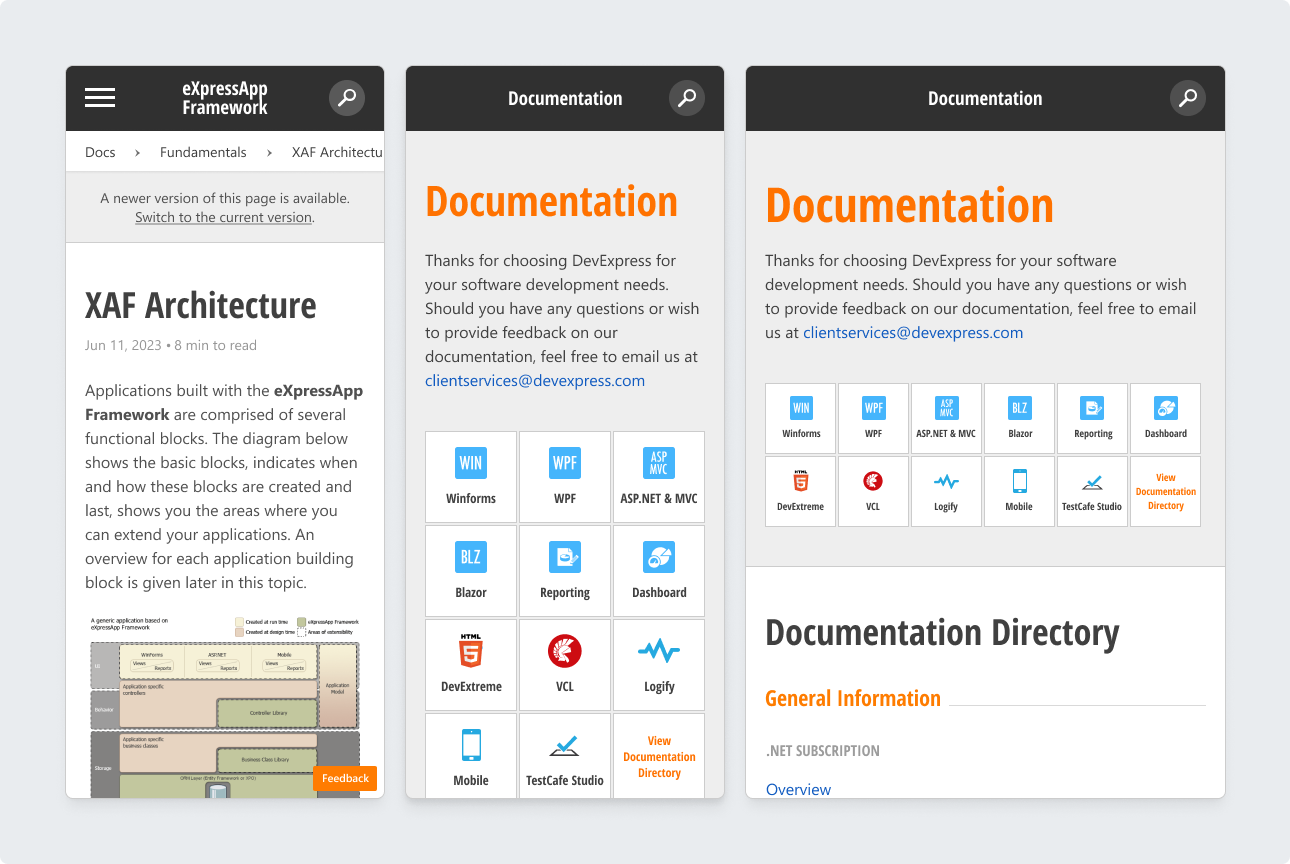The image size is (1290, 864).
Task: Click the orange Feedback button
Action: (345, 778)
